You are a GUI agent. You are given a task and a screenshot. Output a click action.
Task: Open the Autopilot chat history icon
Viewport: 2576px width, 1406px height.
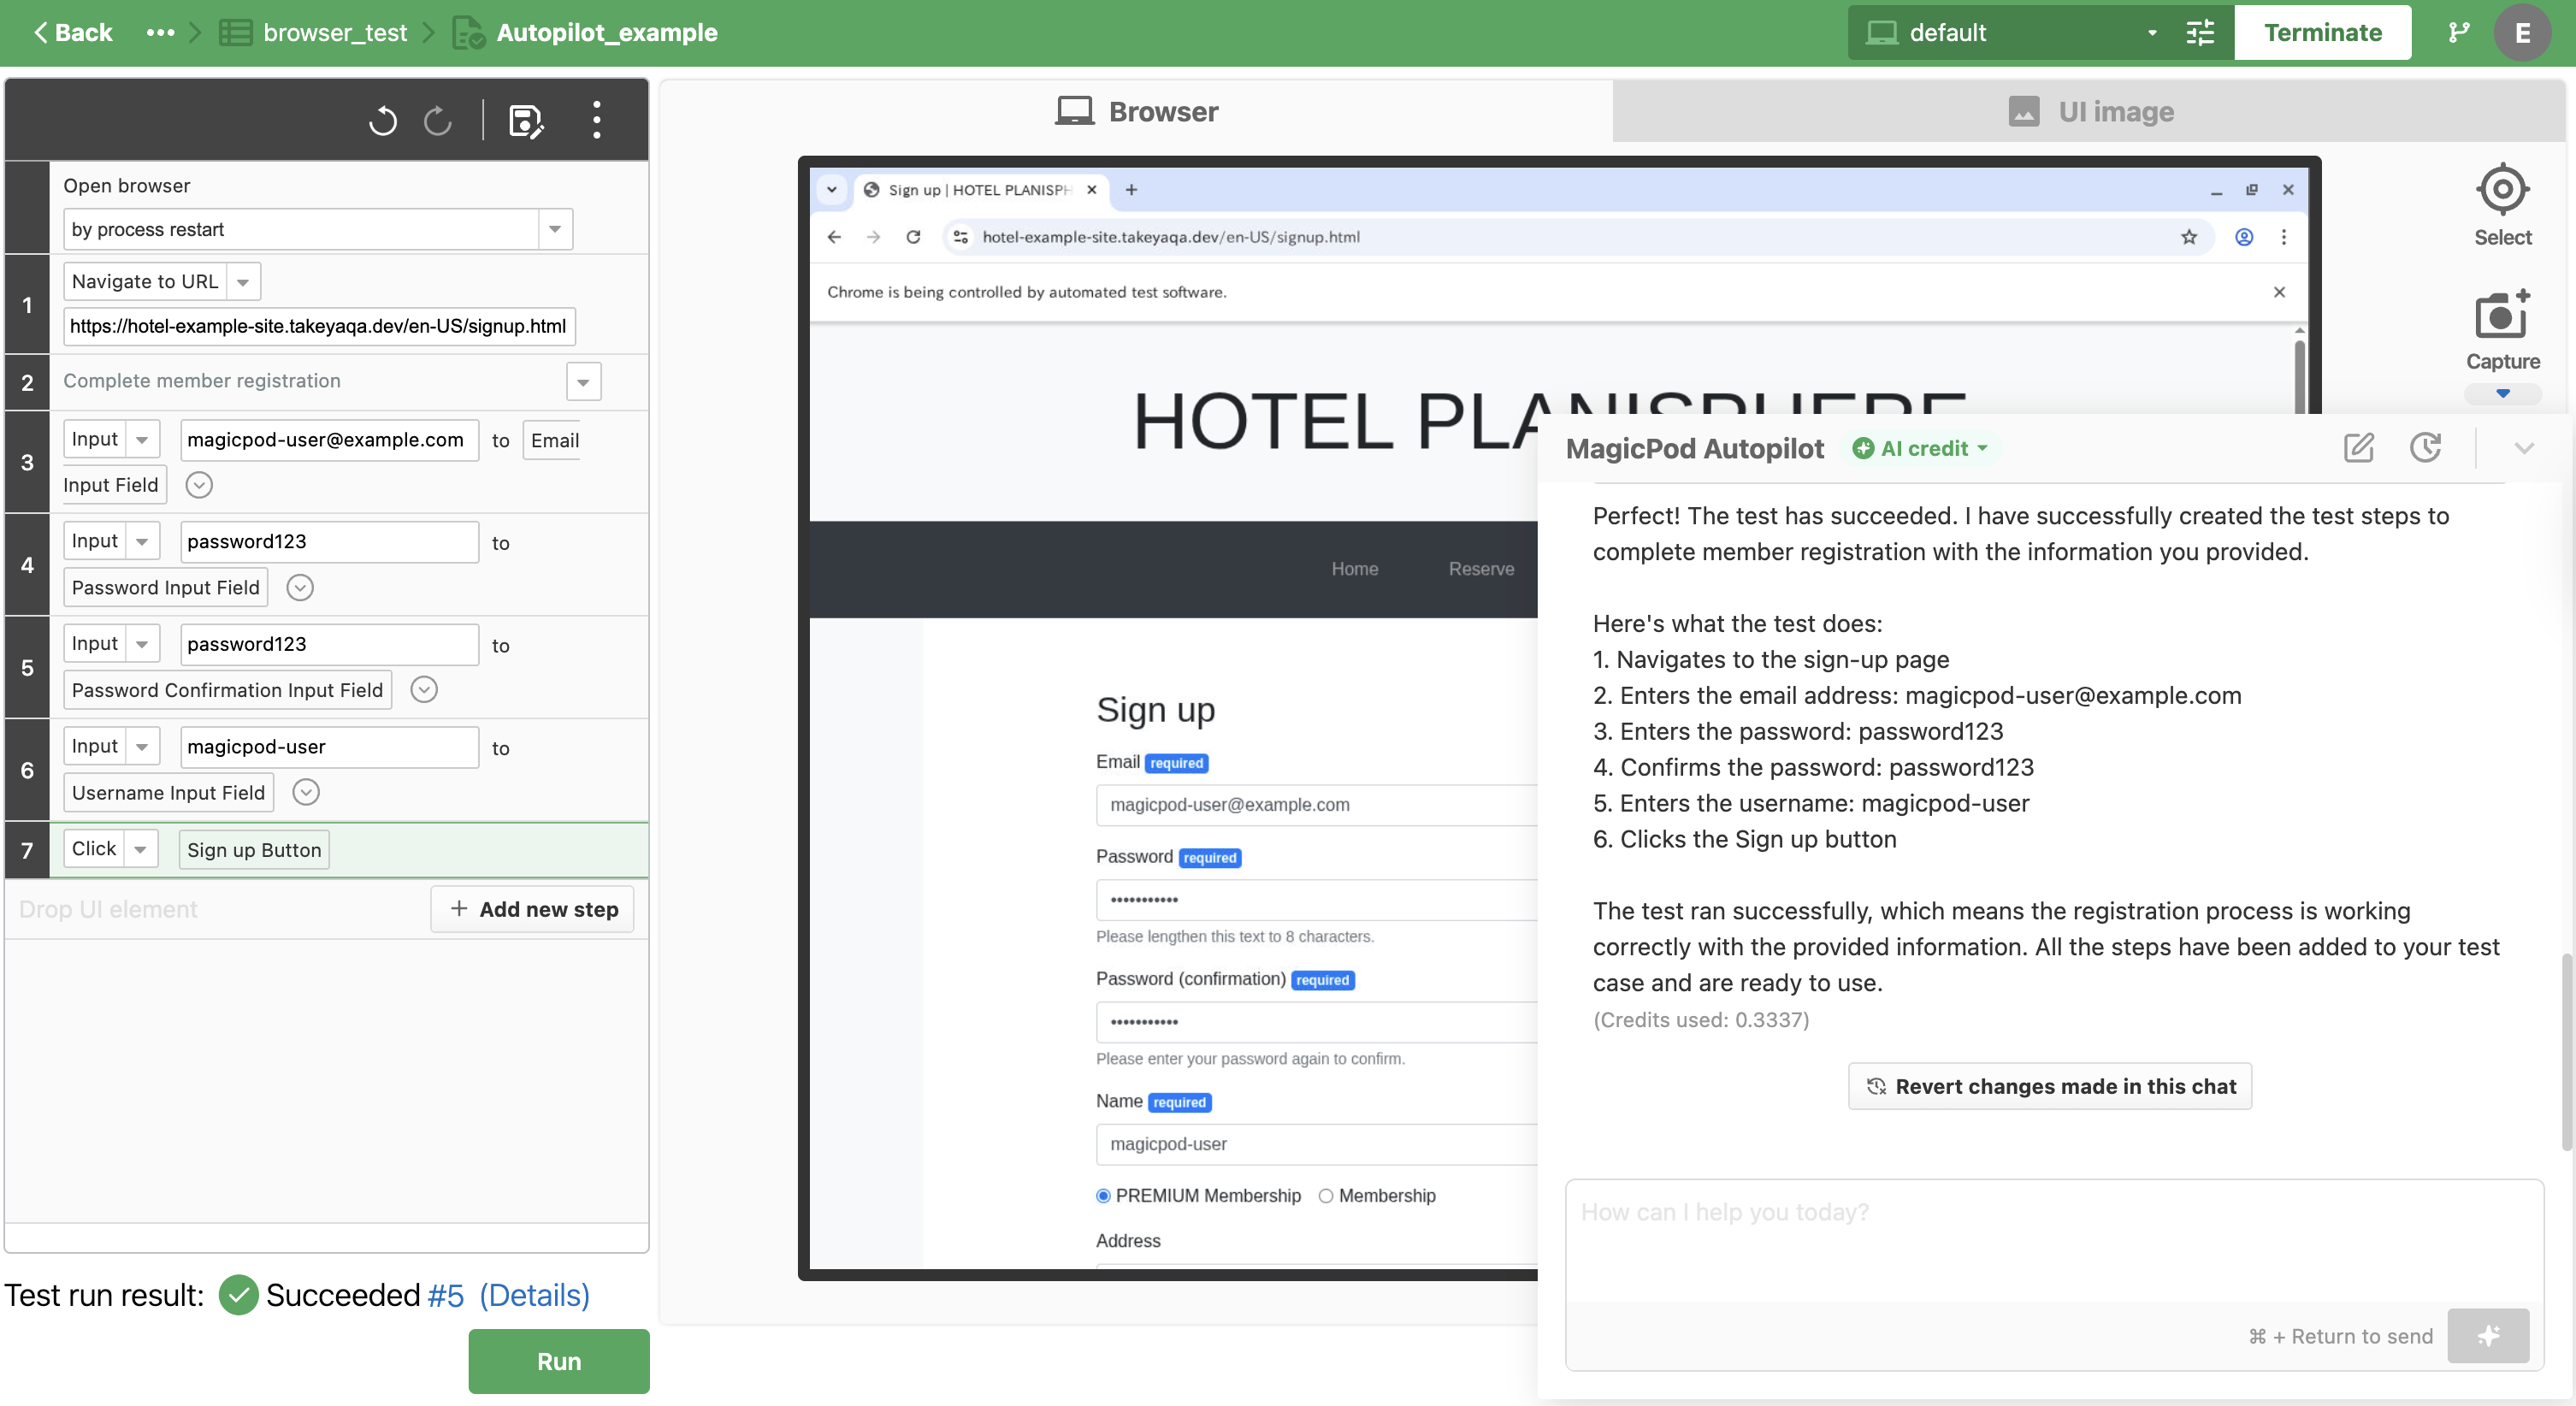point(2426,447)
